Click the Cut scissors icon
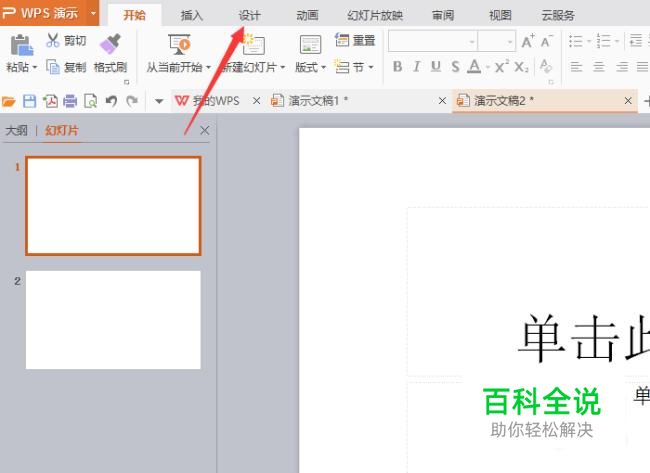650x473 pixels. (x=53, y=40)
